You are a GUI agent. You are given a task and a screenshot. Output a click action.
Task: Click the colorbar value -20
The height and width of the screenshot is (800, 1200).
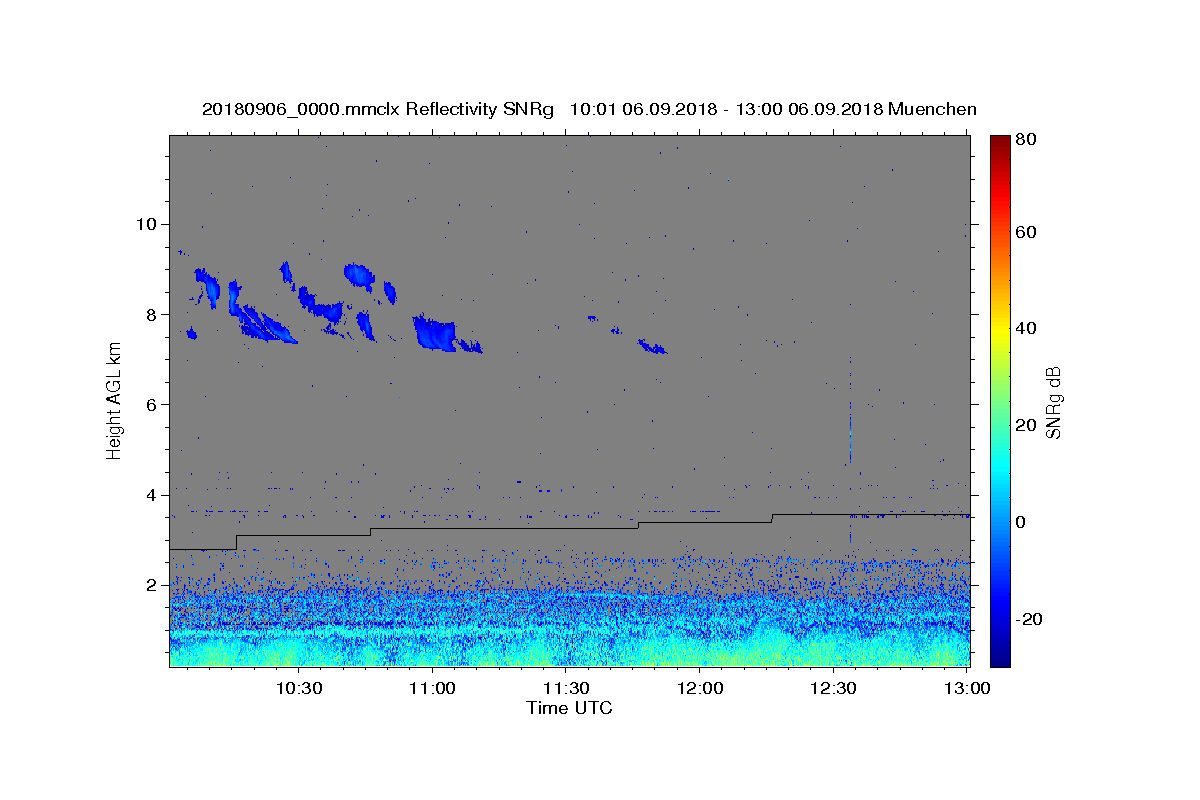[x=1030, y=619]
